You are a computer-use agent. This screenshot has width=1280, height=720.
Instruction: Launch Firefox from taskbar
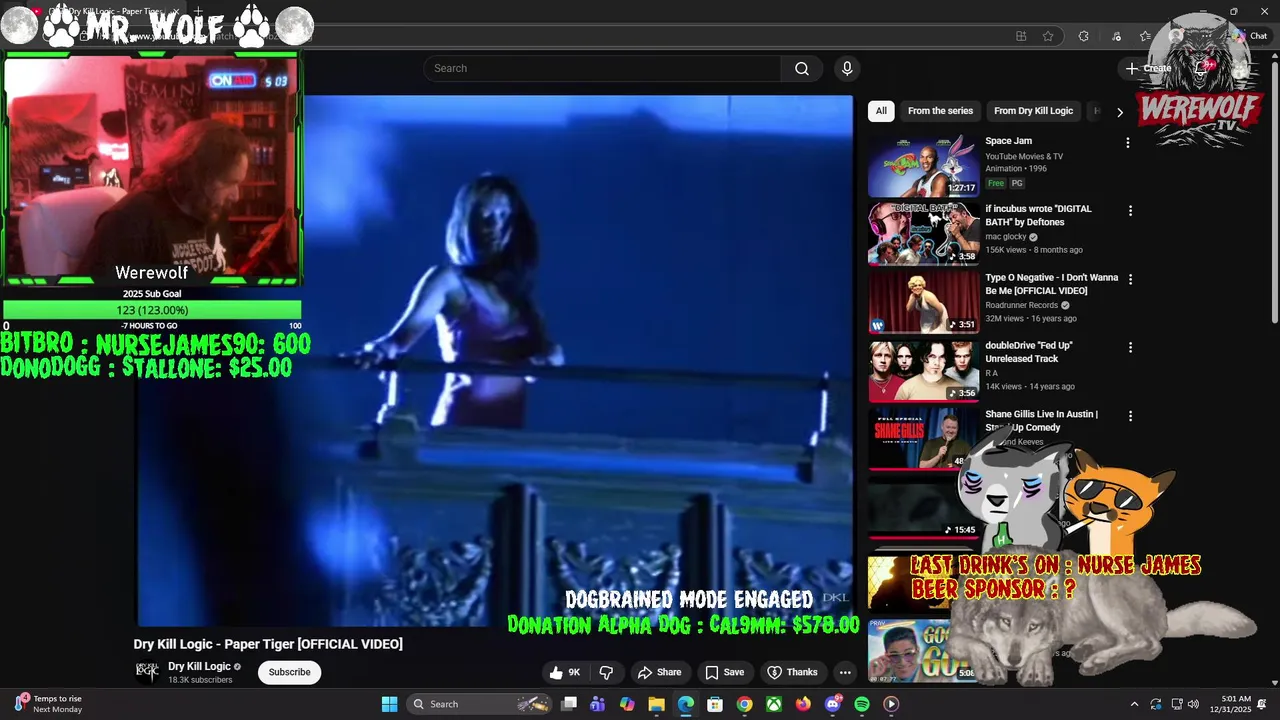[803, 704]
